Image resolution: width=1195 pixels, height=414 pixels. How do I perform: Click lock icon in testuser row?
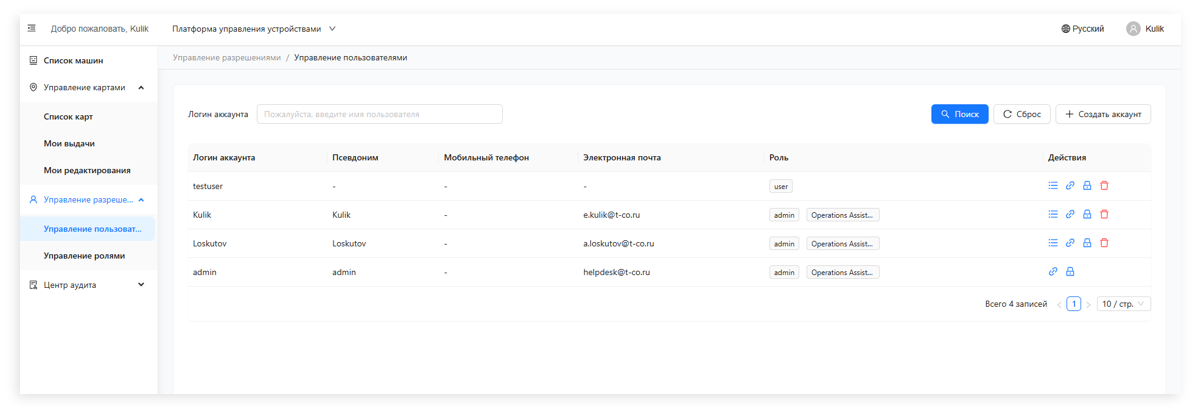pos(1088,185)
